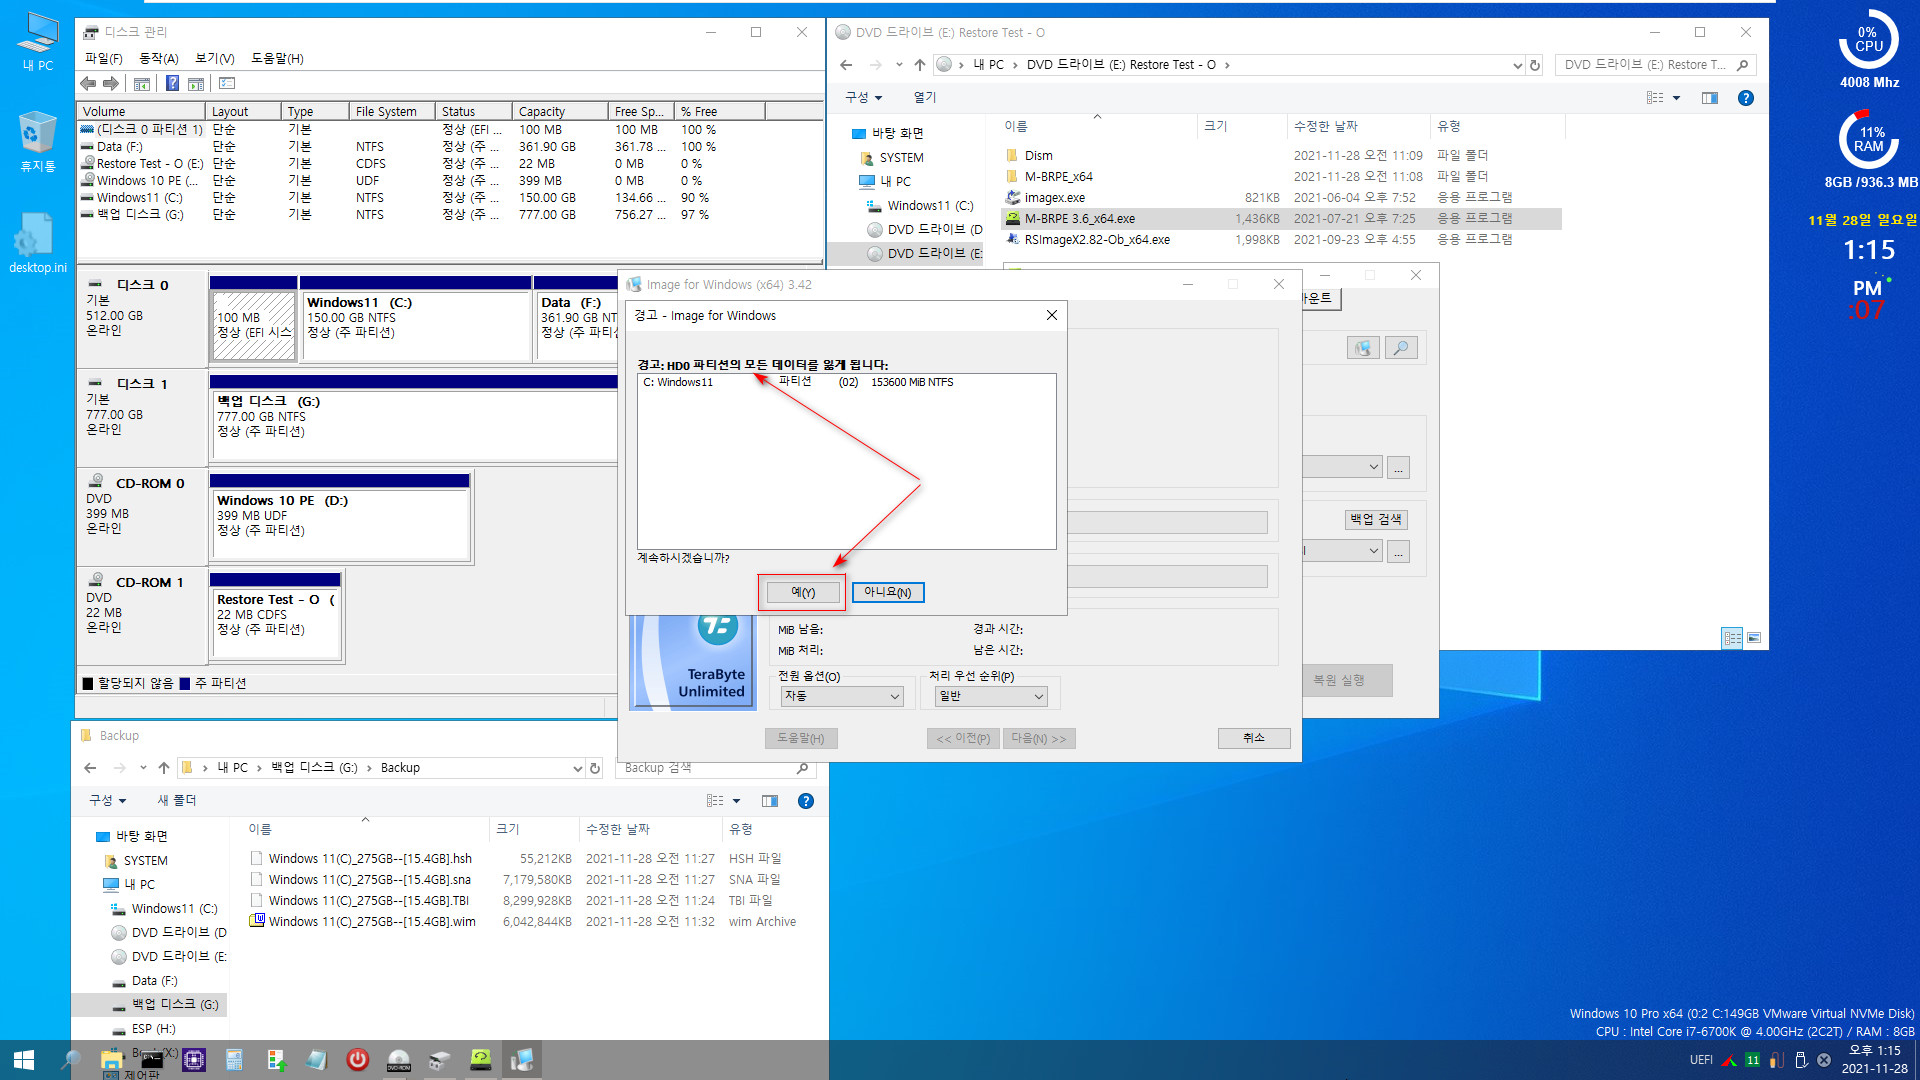This screenshot has width=1920, height=1080.
Task: Click the show/hide console tree toolbar icon
Action: pos(142,84)
